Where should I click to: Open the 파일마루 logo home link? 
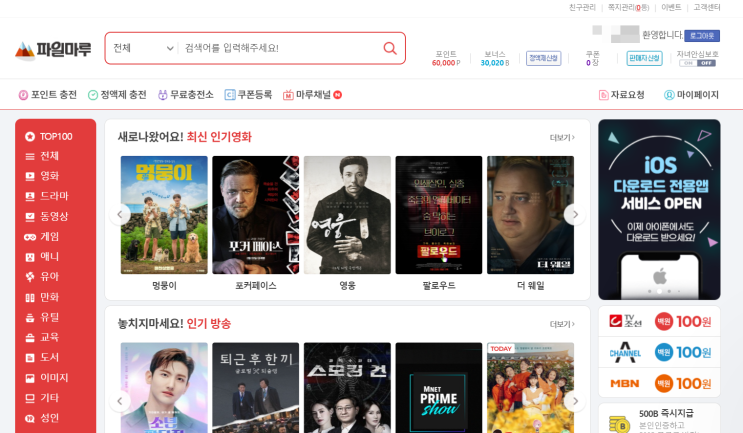click(53, 50)
